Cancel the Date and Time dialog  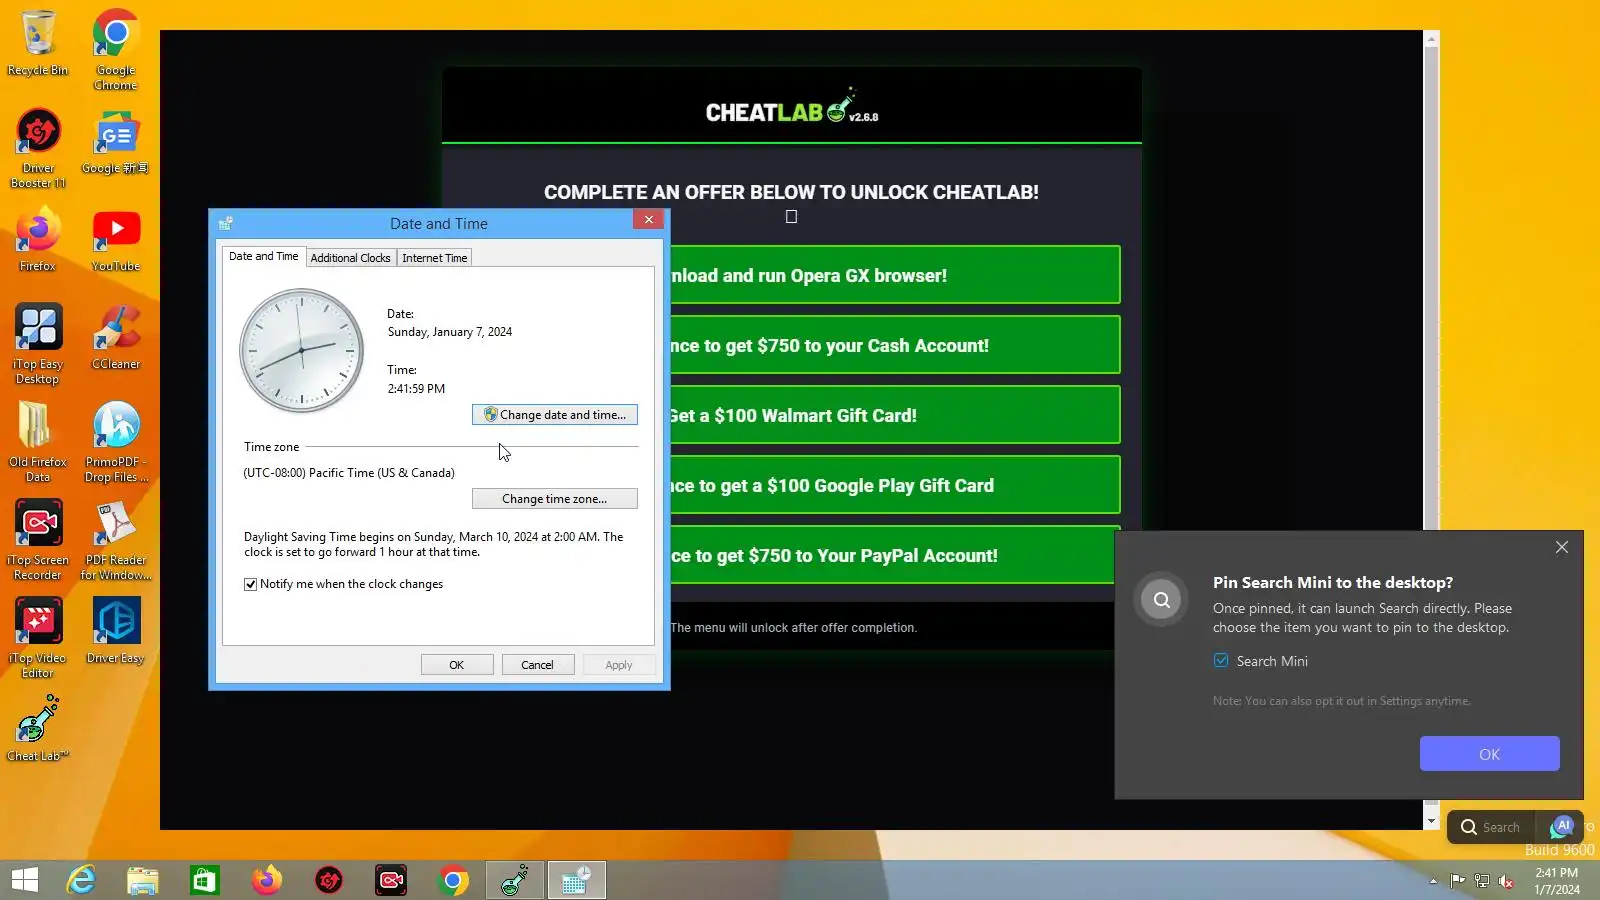(x=537, y=665)
